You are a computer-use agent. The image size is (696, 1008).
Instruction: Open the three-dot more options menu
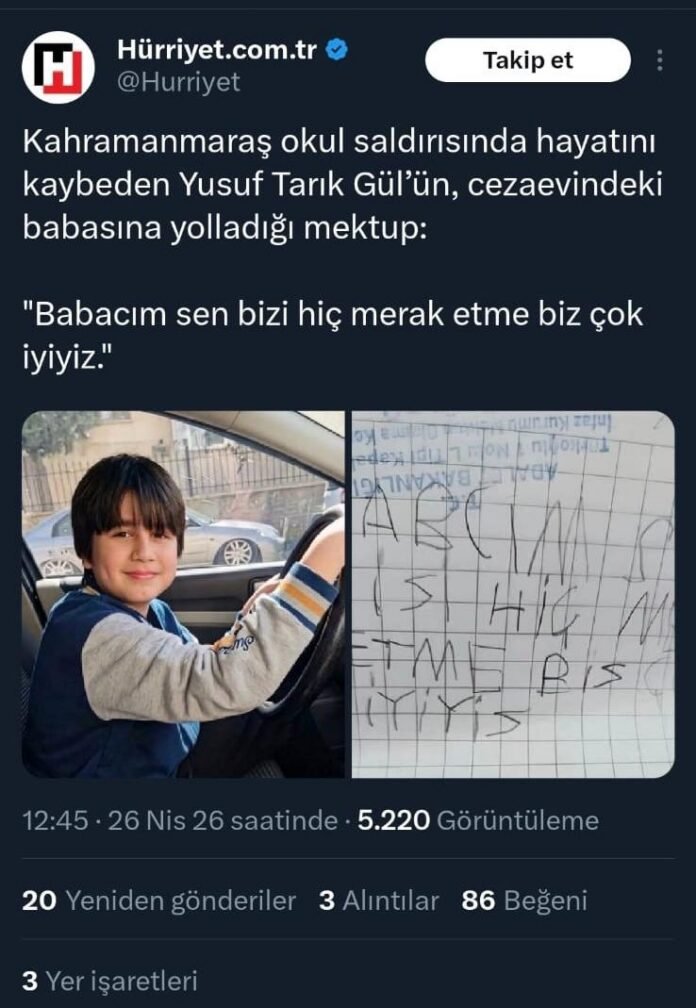[659, 60]
